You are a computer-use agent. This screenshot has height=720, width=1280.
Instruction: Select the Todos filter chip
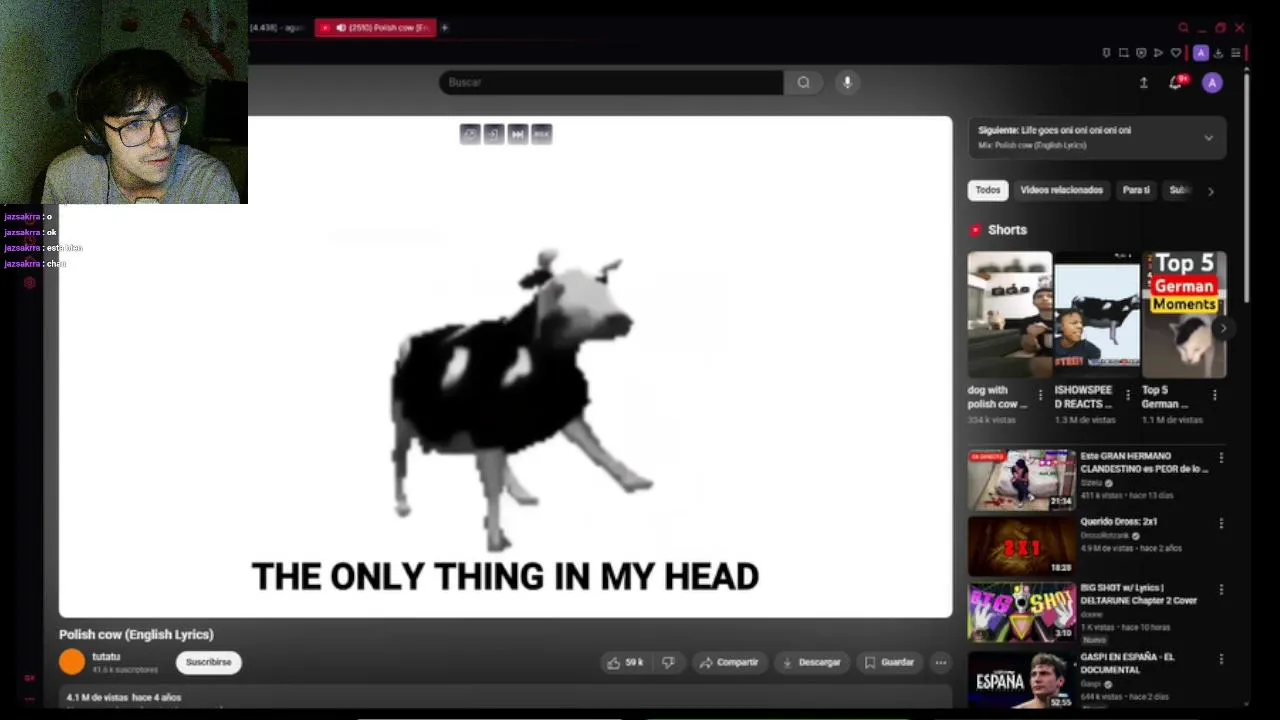[x=988, y=190]
